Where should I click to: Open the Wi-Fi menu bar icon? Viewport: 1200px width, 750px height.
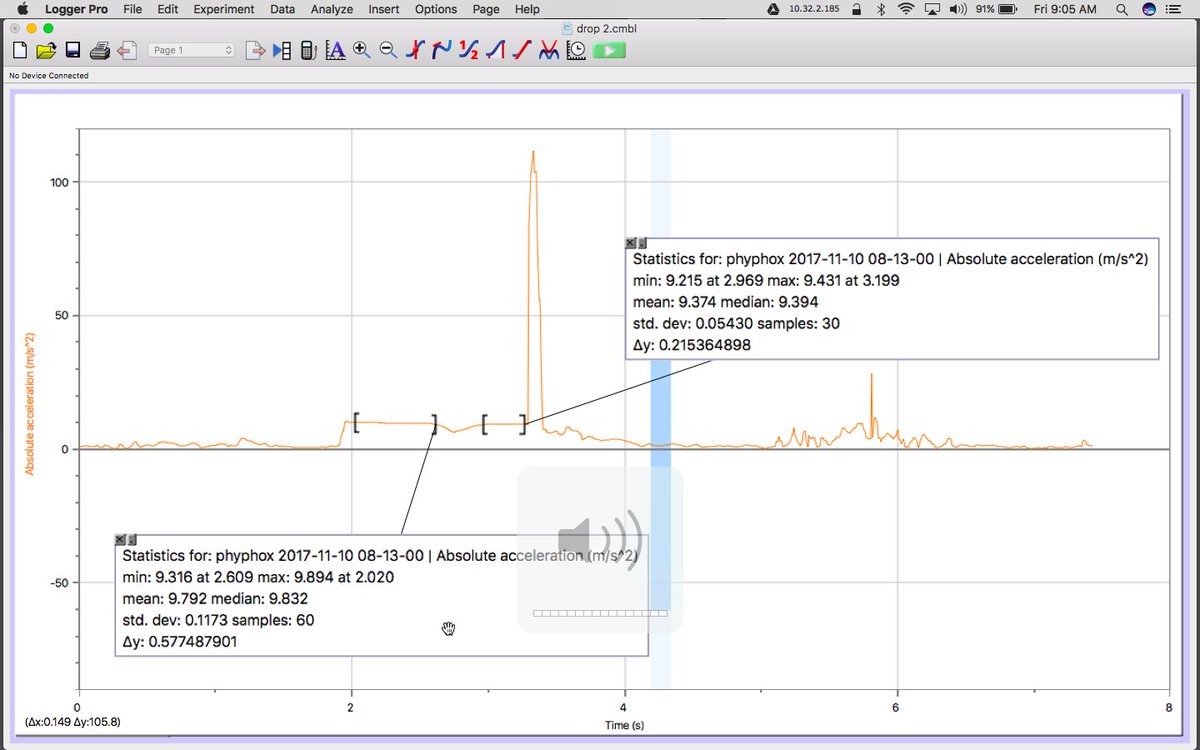pyautogui.click(x=906, y=9)
